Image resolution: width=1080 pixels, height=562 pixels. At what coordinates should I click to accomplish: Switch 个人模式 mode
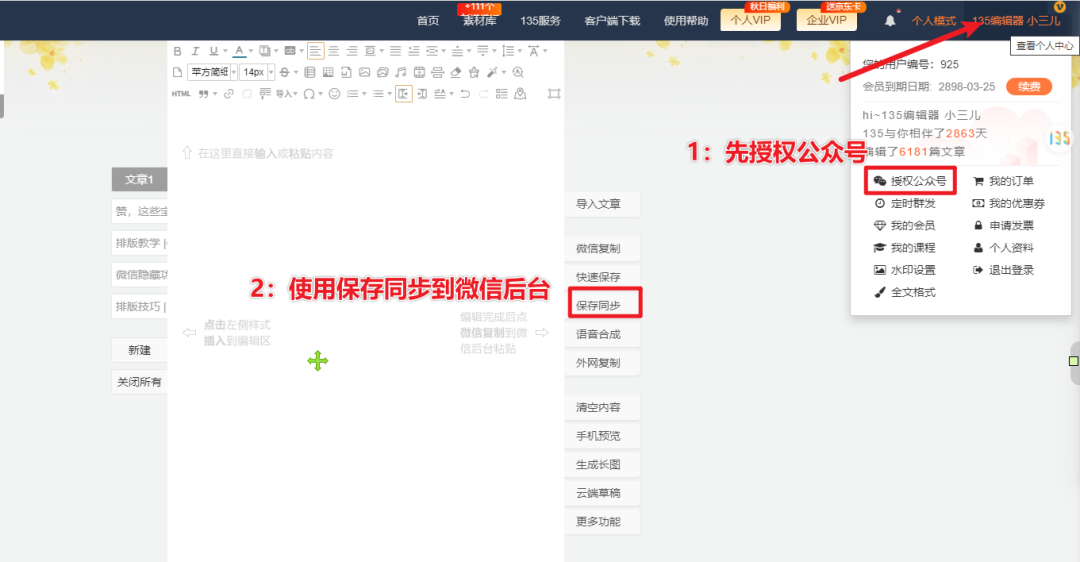[934, 21]
